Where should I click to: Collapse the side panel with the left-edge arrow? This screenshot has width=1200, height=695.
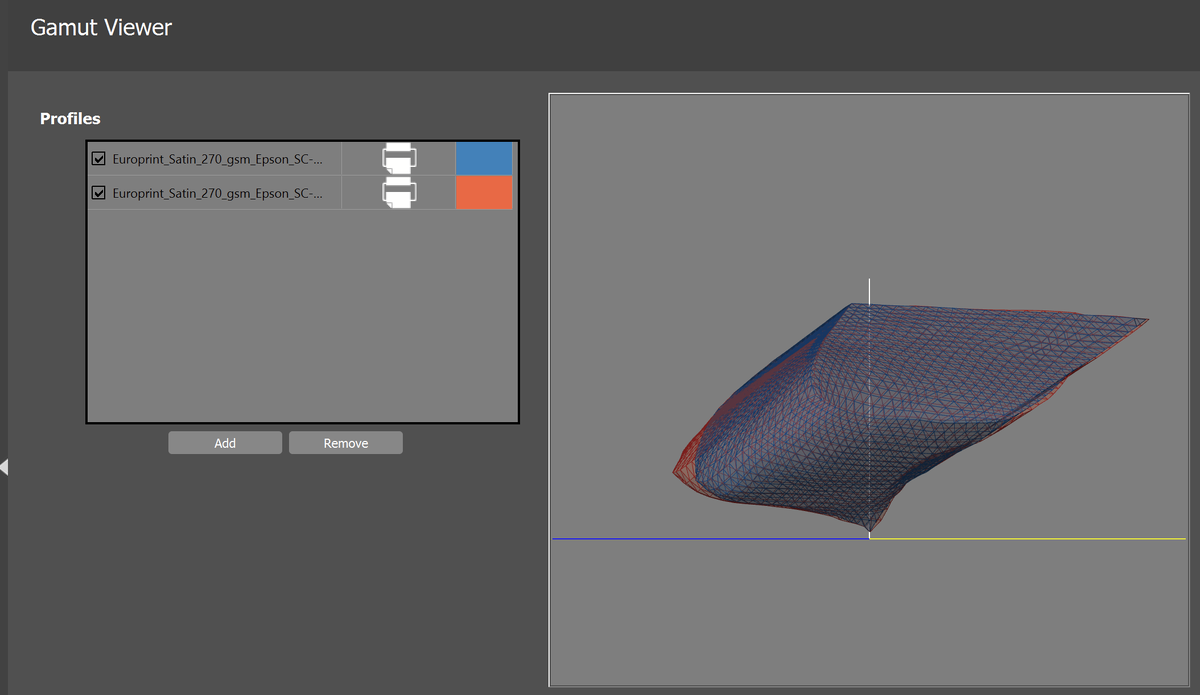pyautogui.click(x=4, y=467)
